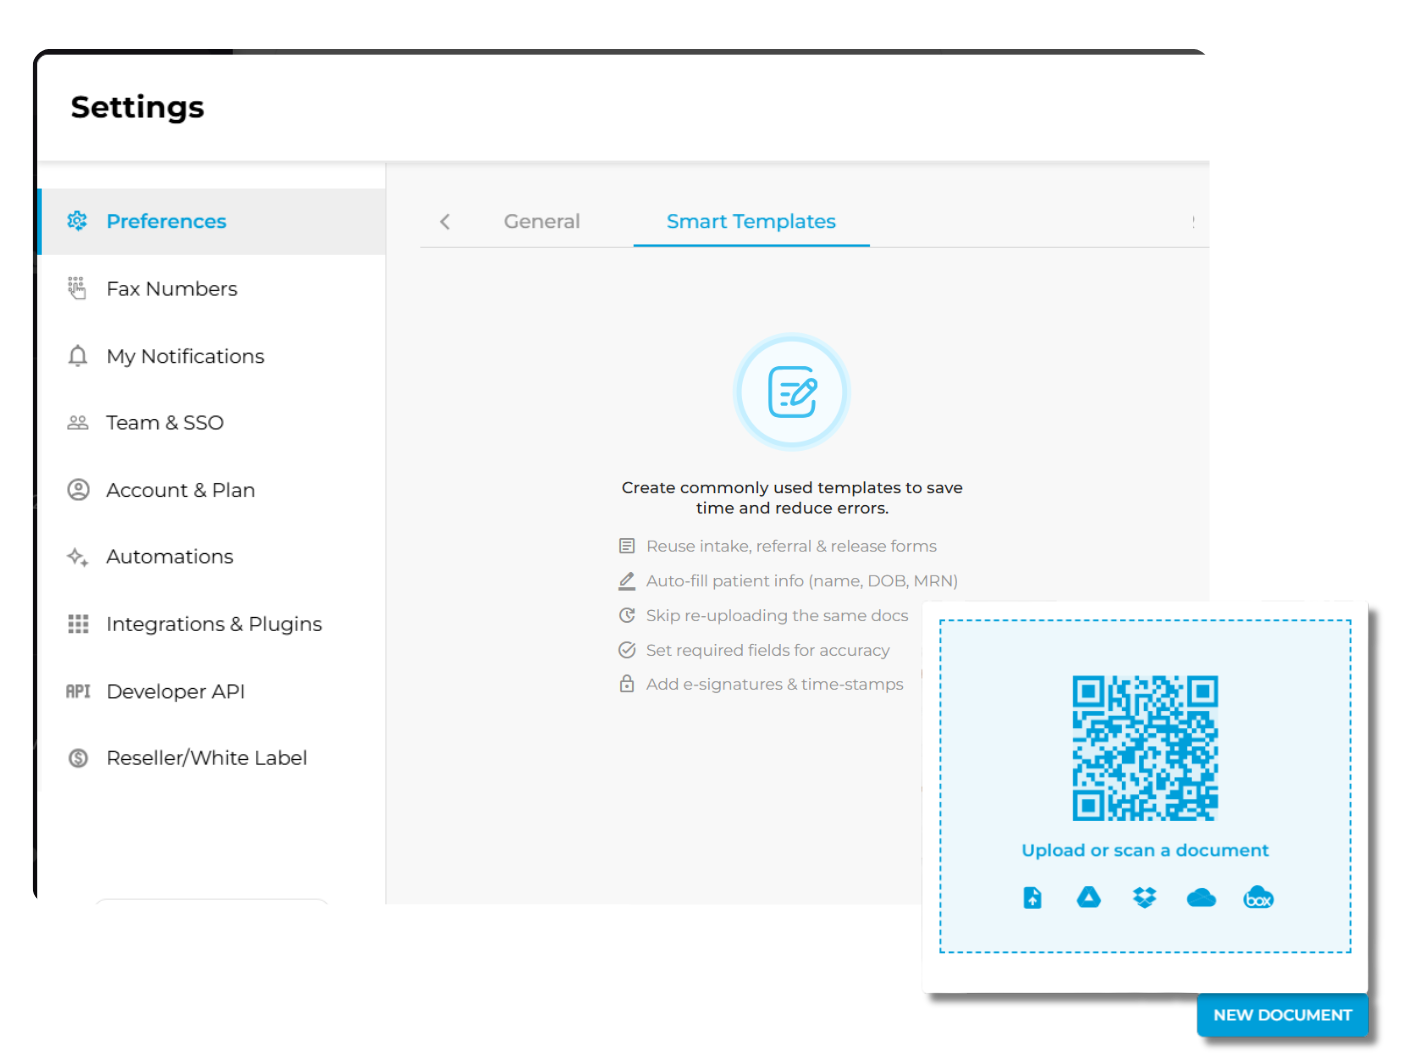The height and width of the screenshot is (1064, 1402).
Task: Click the Developer API icon
Action: tap(78, 691)
